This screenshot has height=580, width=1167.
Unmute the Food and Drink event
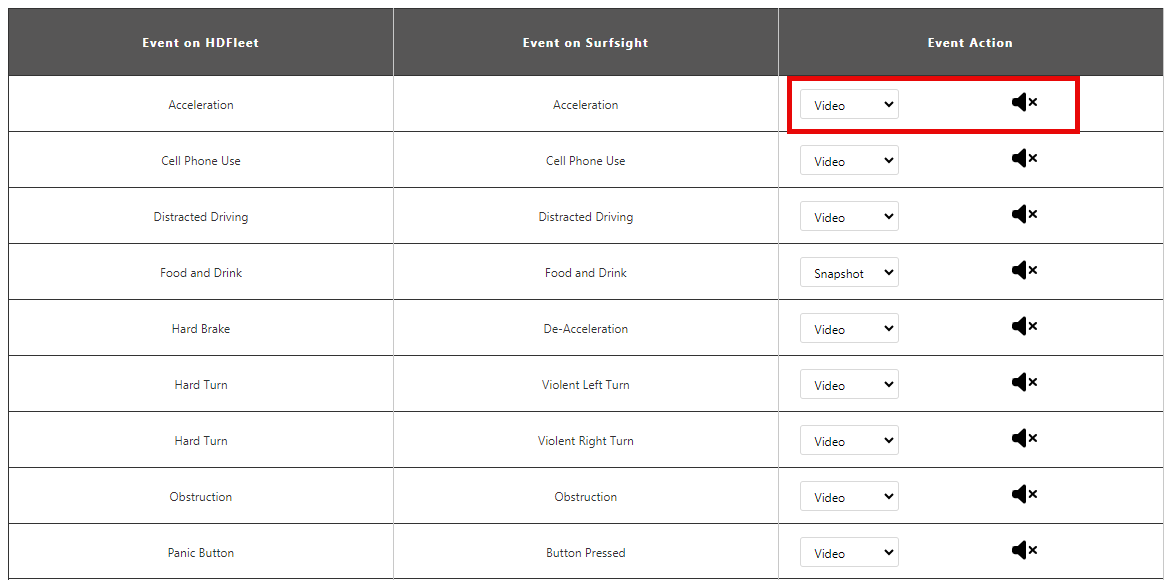1024,270
